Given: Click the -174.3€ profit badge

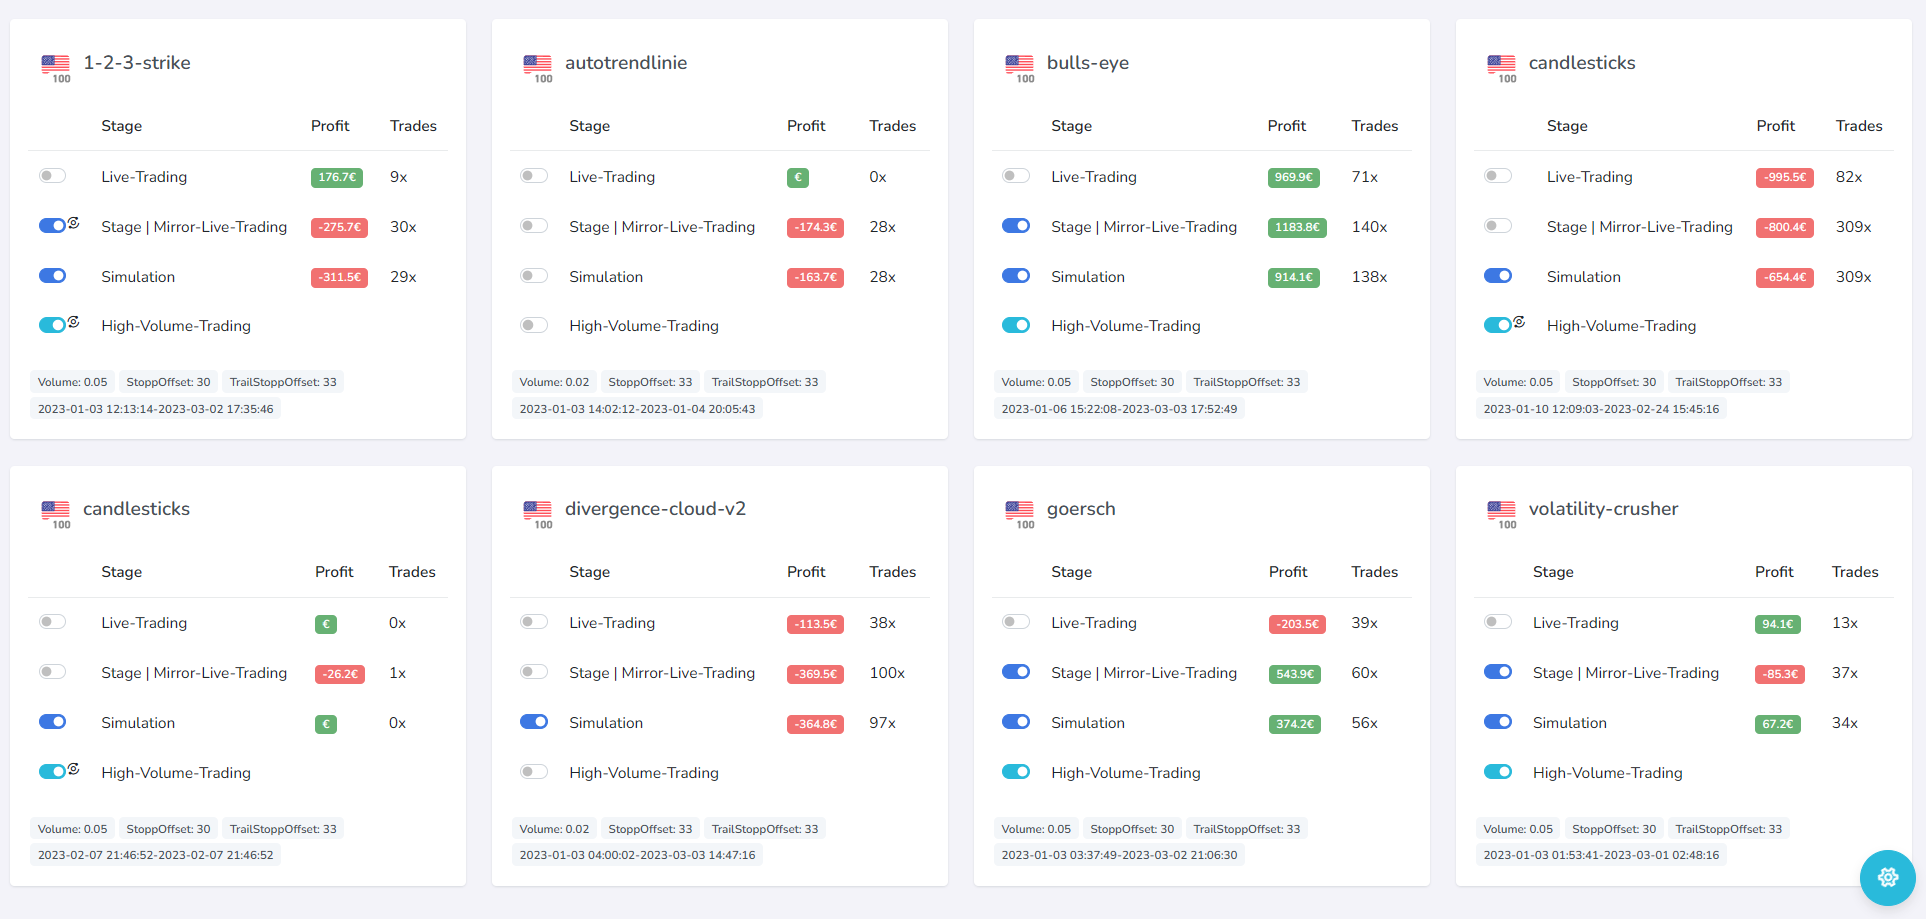Looking at the screenshot, I should pos(815,227).
